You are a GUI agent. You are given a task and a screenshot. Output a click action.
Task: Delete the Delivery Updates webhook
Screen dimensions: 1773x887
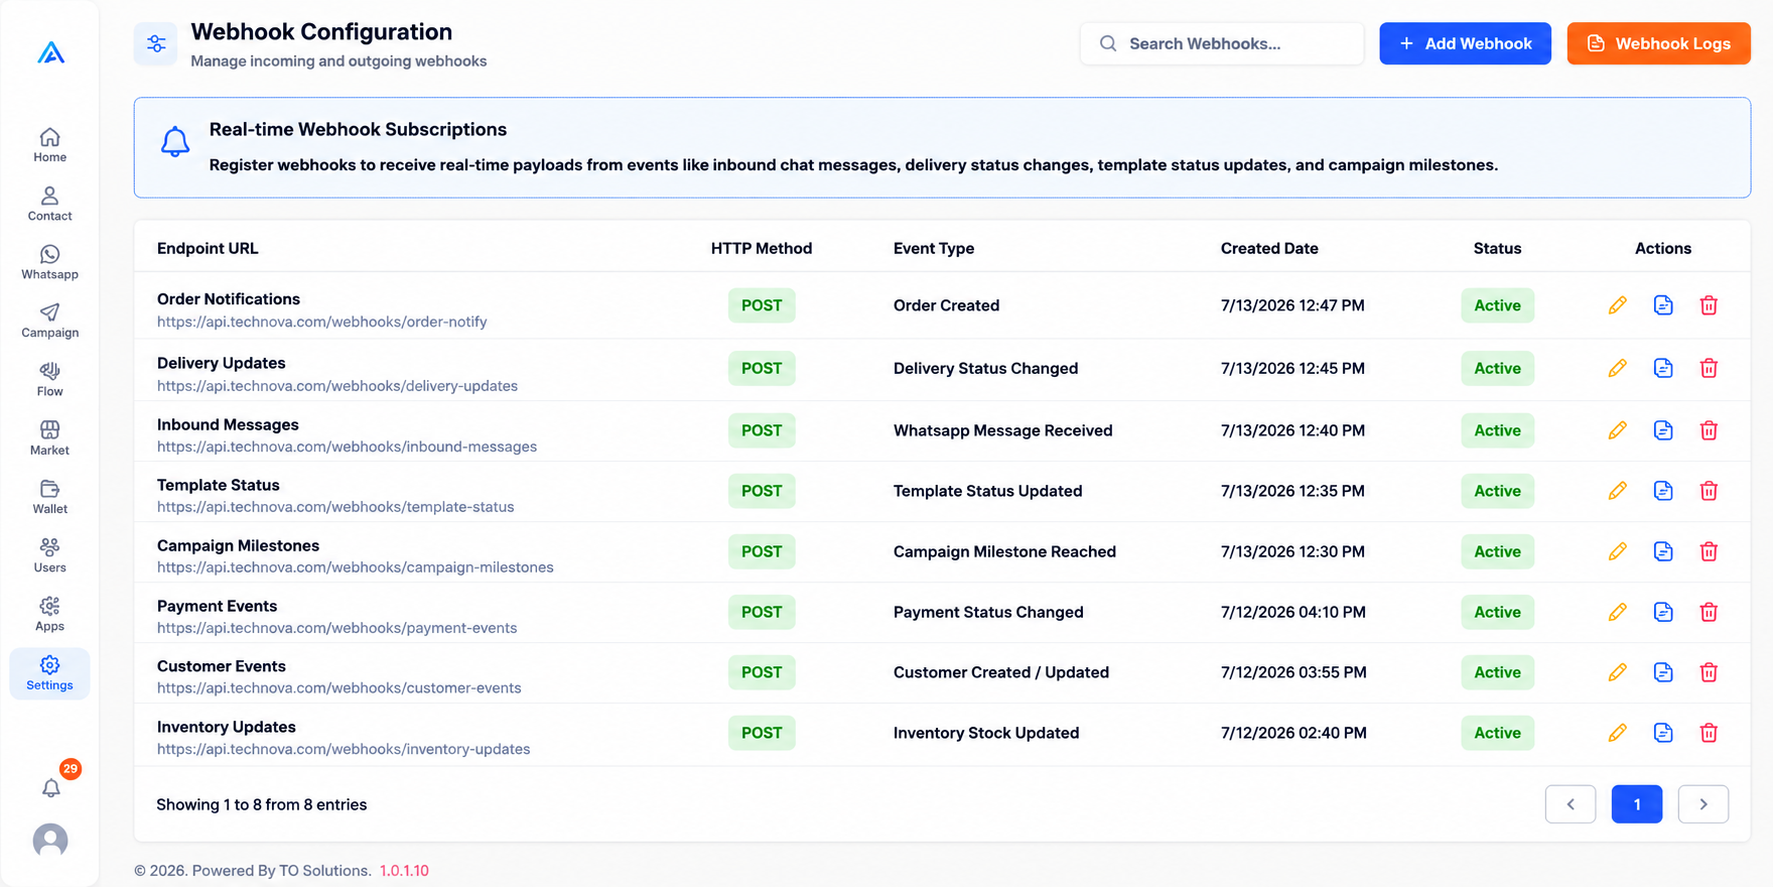pos(1709,368)
